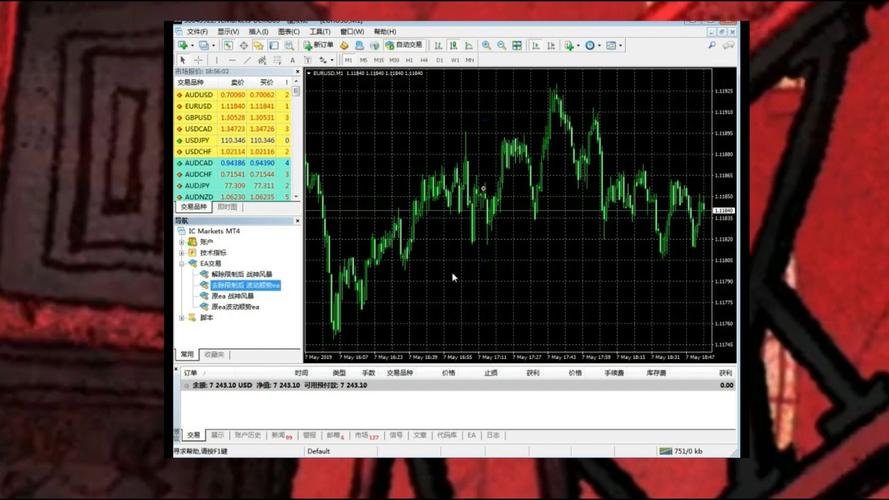Click the new chart icon in toolbar
This screenshot has height=500, width=889.
point(184,45)
